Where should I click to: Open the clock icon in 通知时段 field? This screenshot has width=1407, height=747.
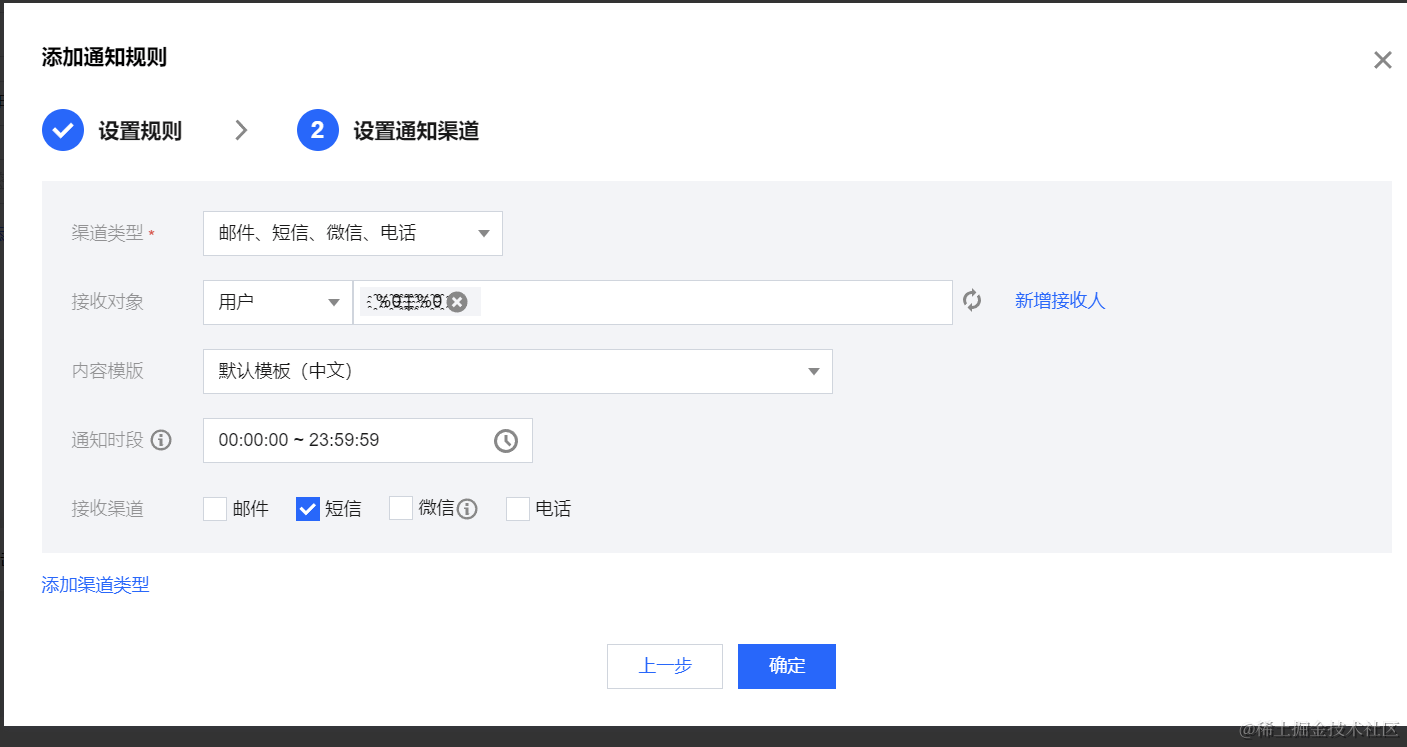pyautogui.click(x=506, y=440)
